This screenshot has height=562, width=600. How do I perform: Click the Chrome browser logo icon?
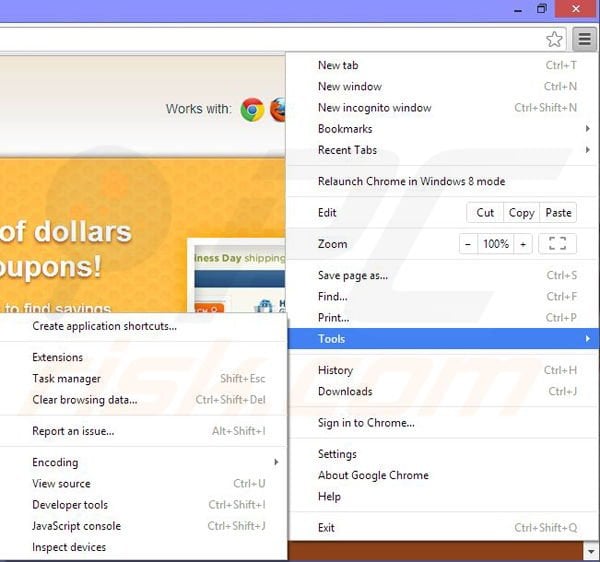252,109
